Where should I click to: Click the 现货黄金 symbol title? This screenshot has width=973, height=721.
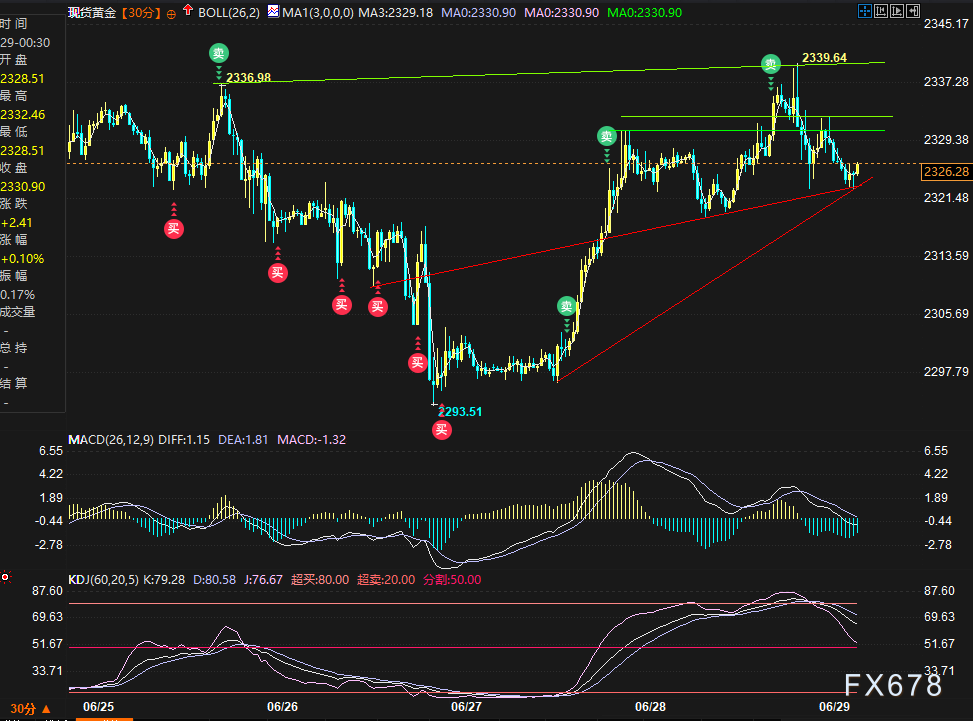click(x=92, y=13)
